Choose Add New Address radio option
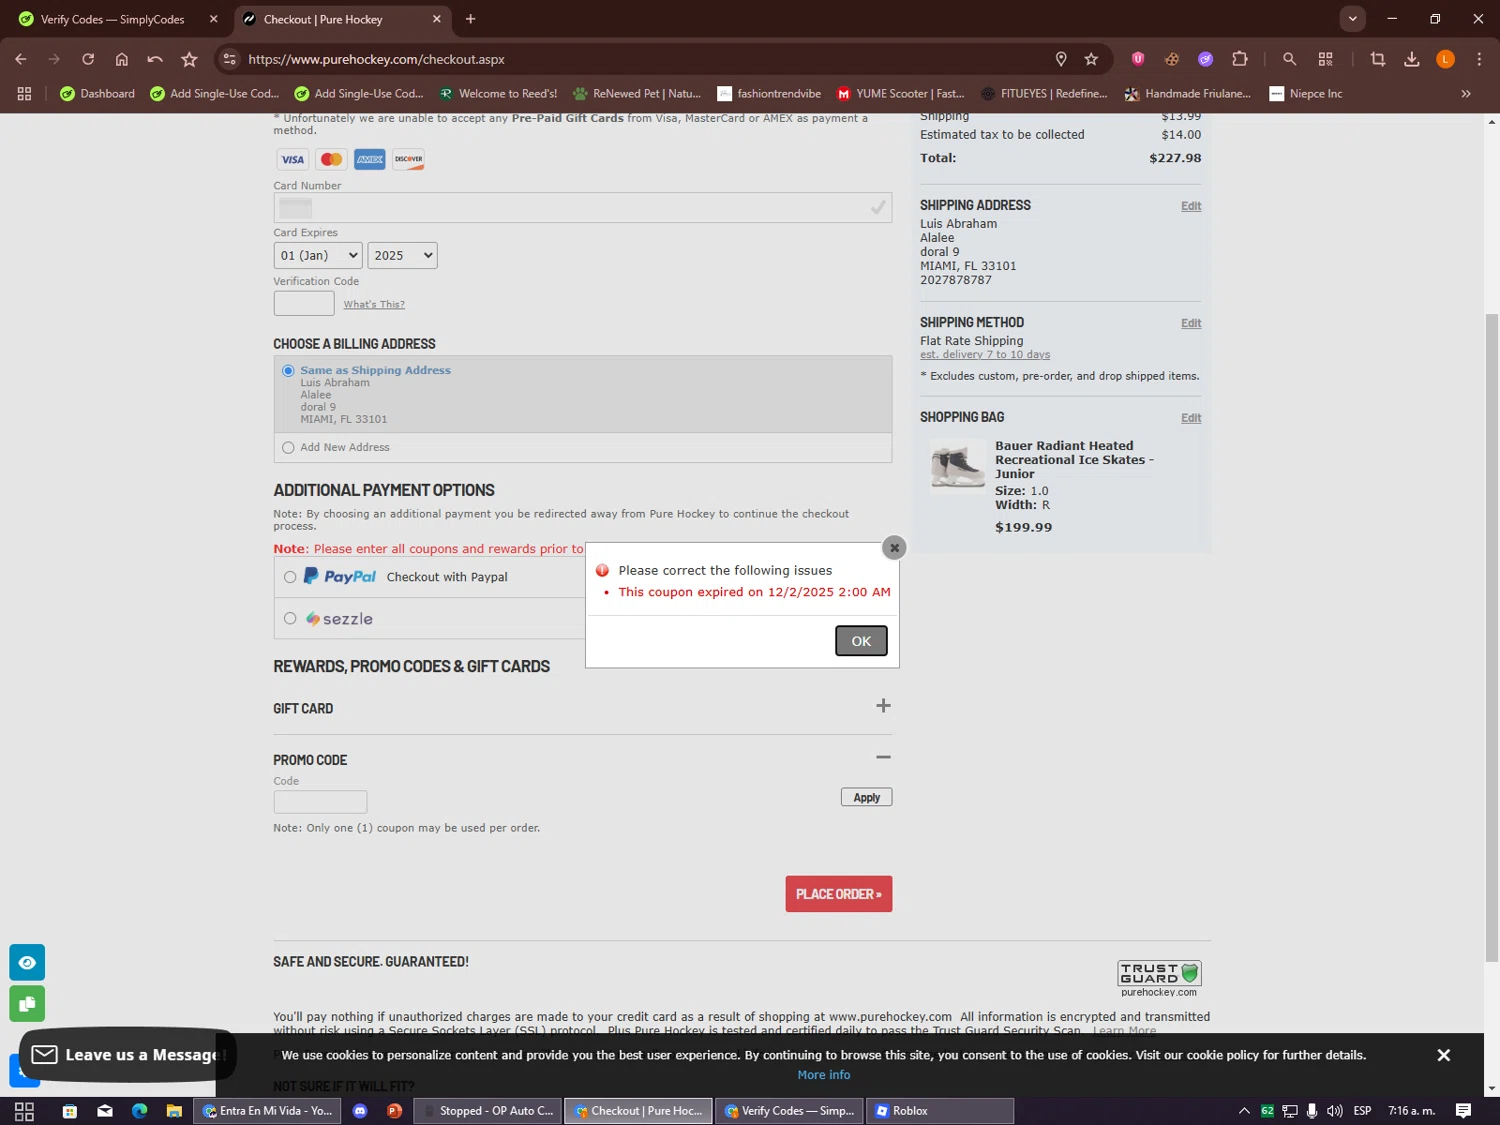 pos(288,448)
